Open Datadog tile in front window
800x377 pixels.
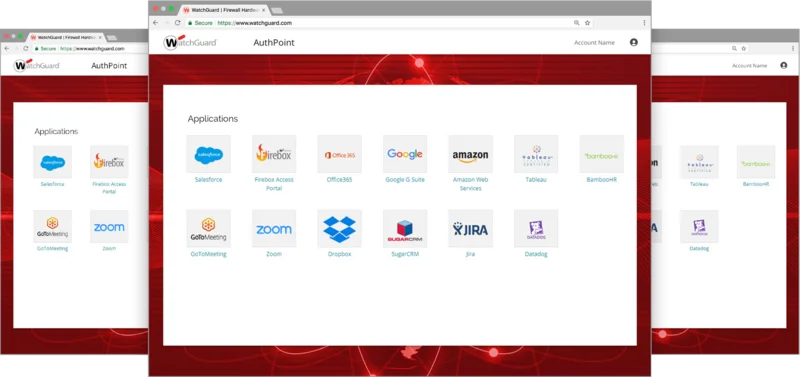pos(536,229)
